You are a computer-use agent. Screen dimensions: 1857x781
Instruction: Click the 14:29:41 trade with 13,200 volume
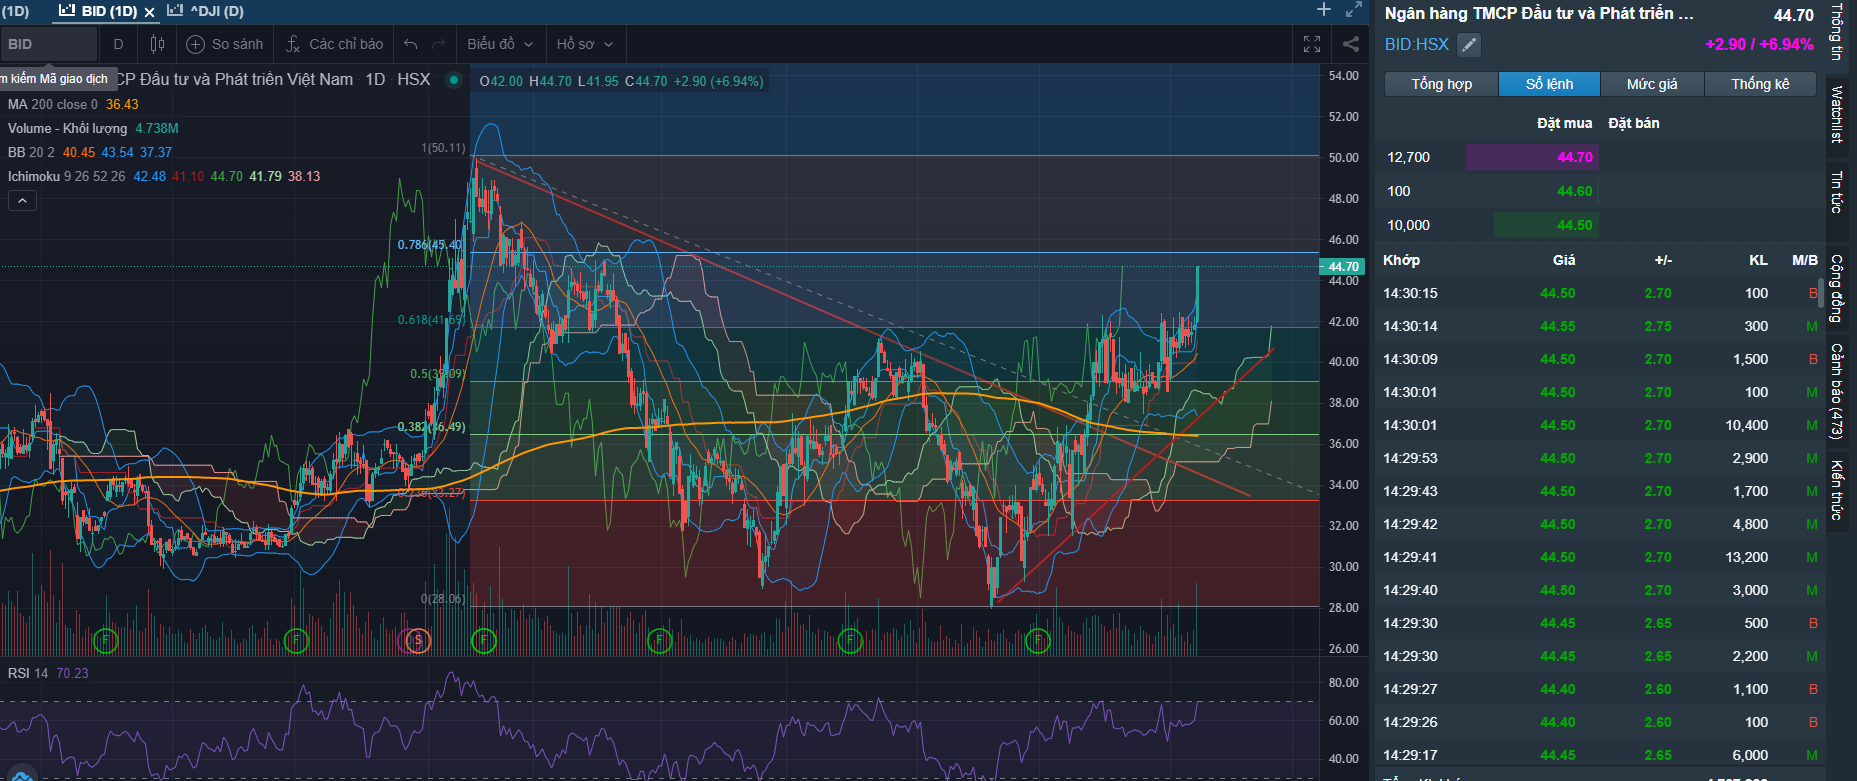pos(1600,557)
